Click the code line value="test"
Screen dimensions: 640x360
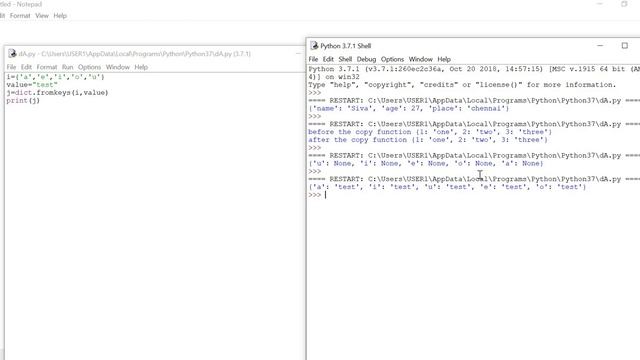pyautogui.click(x=32, y=85)
